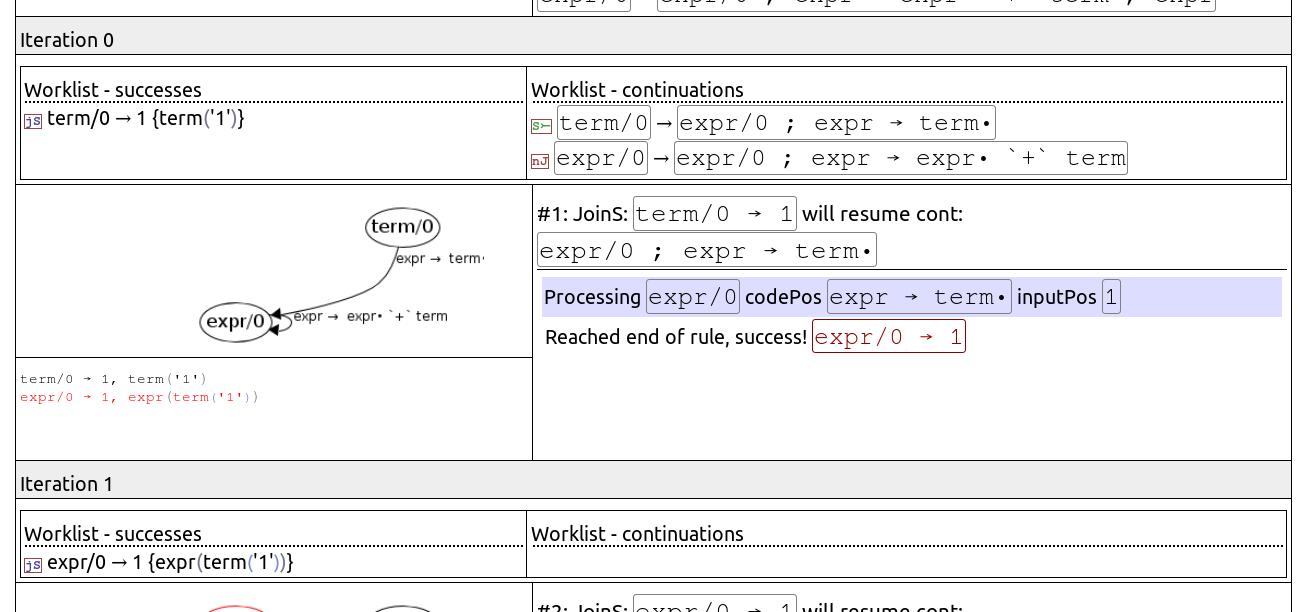Click the Iteration 1 header

(x=67, y=484)
